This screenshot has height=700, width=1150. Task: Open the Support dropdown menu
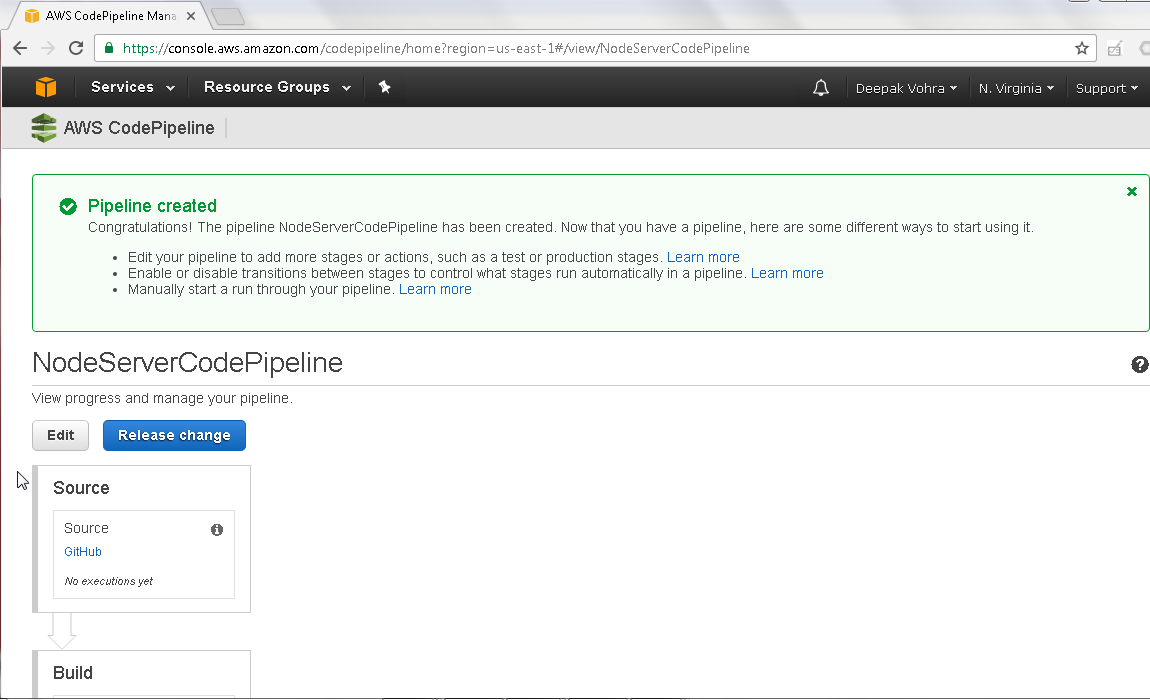[1107, 88]
